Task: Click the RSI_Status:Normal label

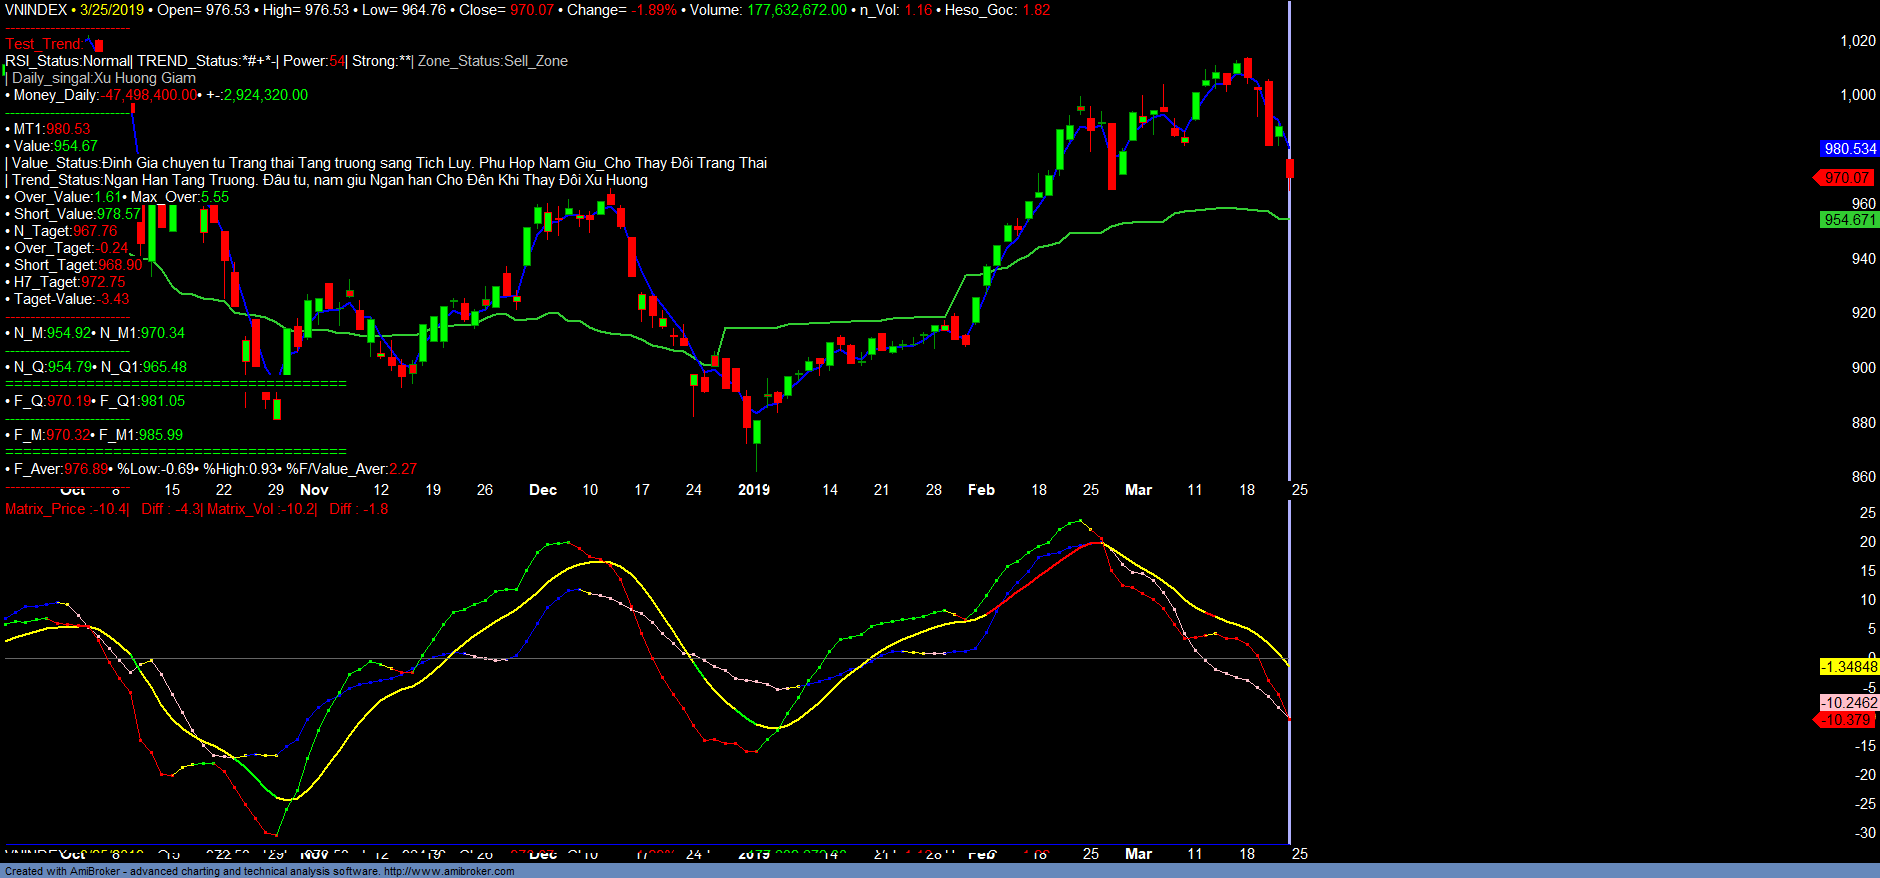Action: [68, 61]
